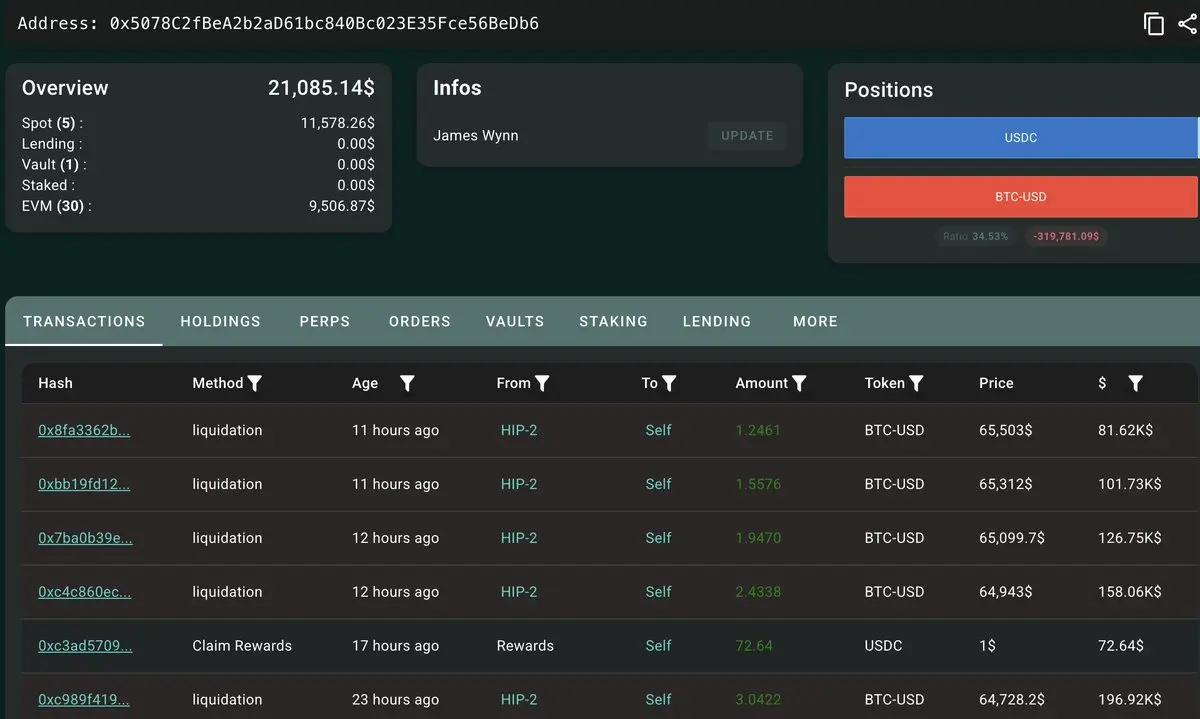This screenshot has width=1200, height=719.
Task: Open the To column filter icon
Action: (x=669, y=383)
